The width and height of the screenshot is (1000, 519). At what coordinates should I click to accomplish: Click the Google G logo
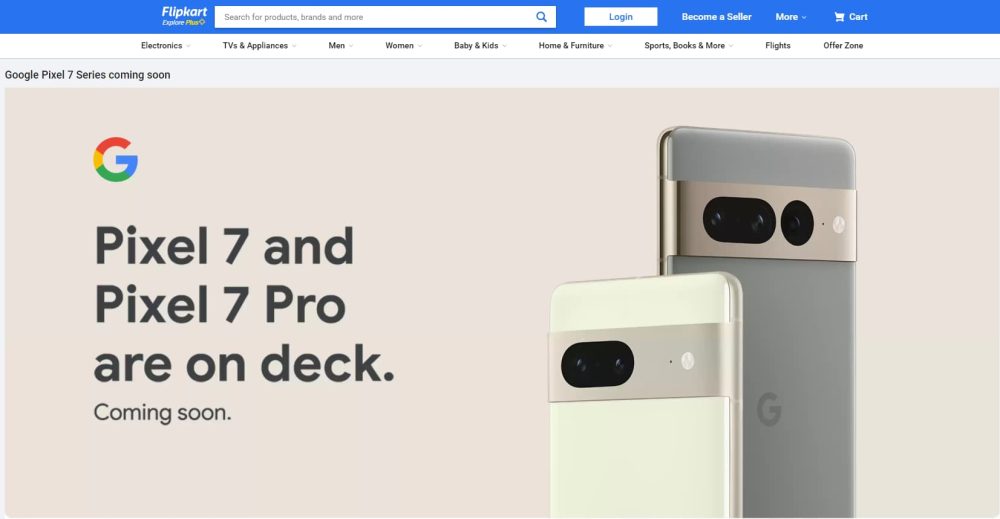point(116,160)
